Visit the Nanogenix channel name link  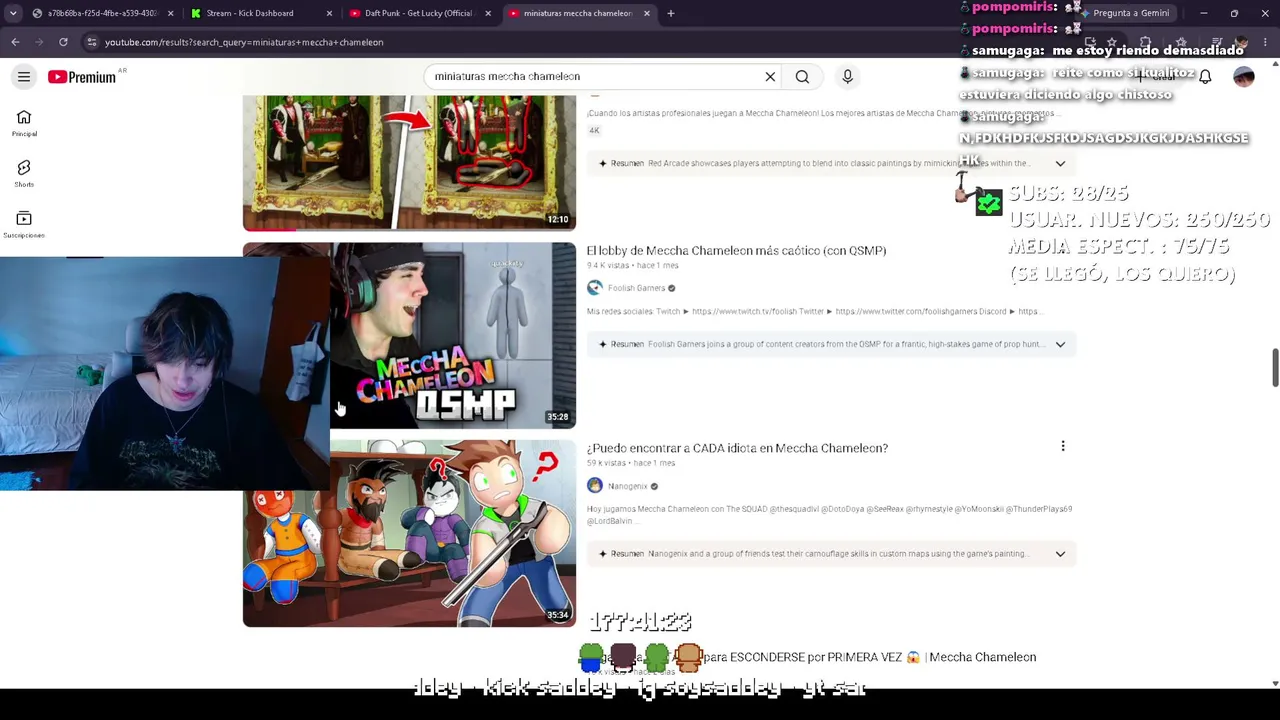click(627, 486)
